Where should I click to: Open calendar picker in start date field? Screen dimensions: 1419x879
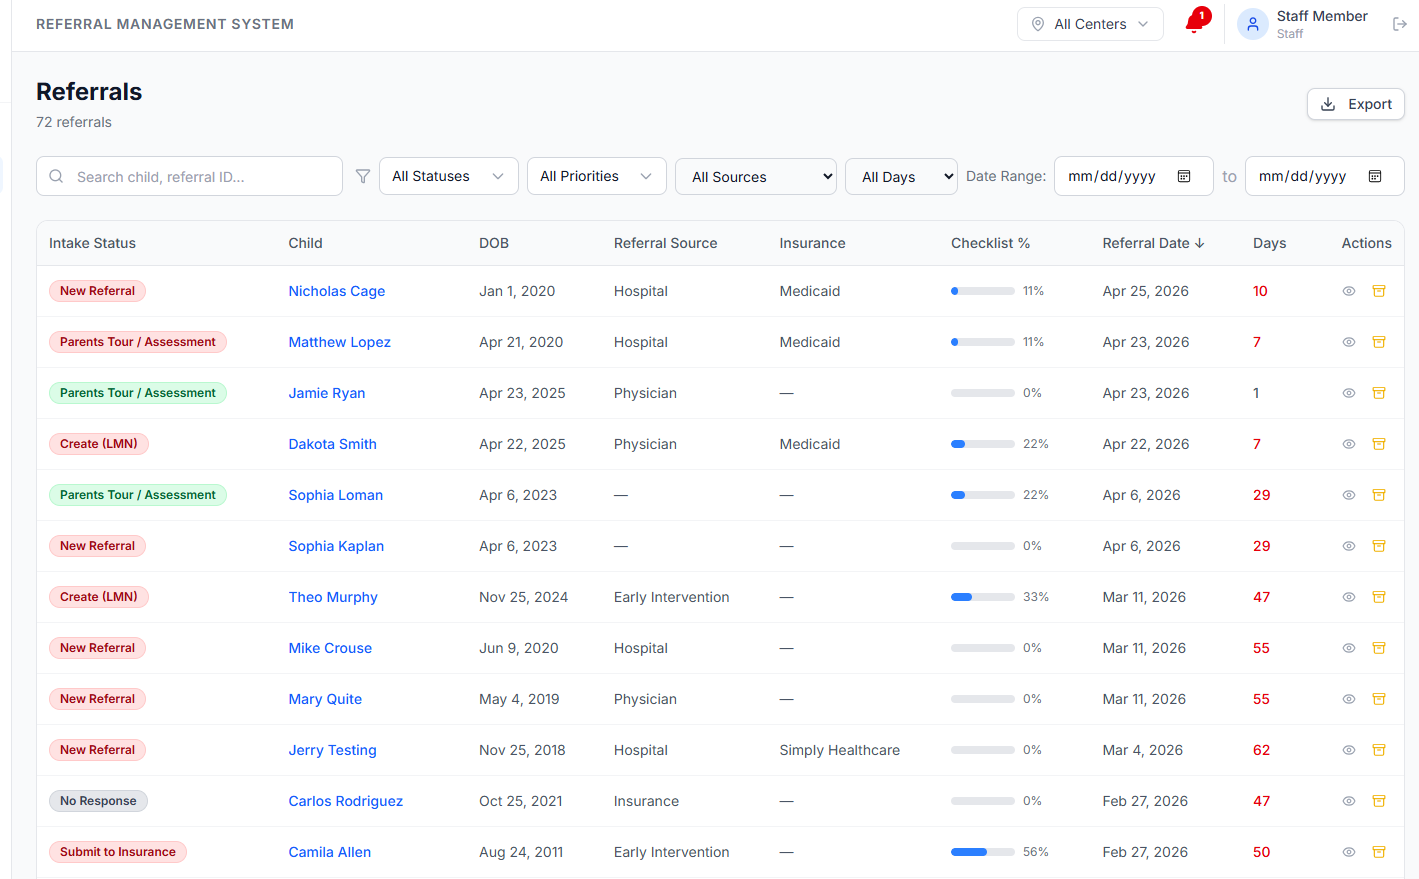1184,176
